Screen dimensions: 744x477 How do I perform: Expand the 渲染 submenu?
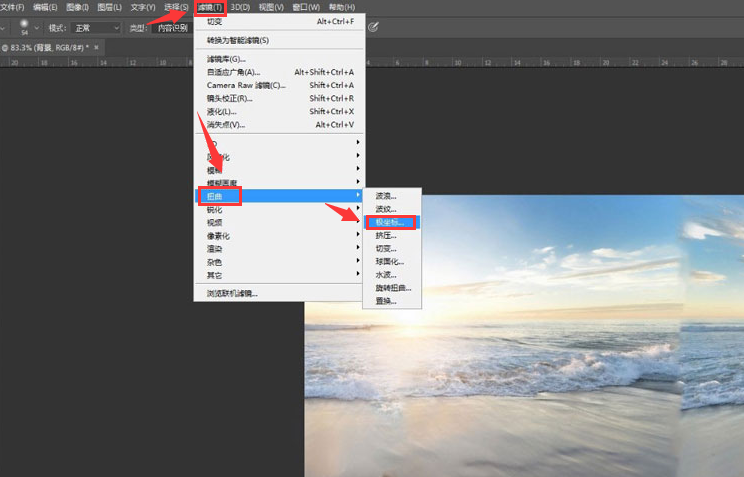(279, 249)
